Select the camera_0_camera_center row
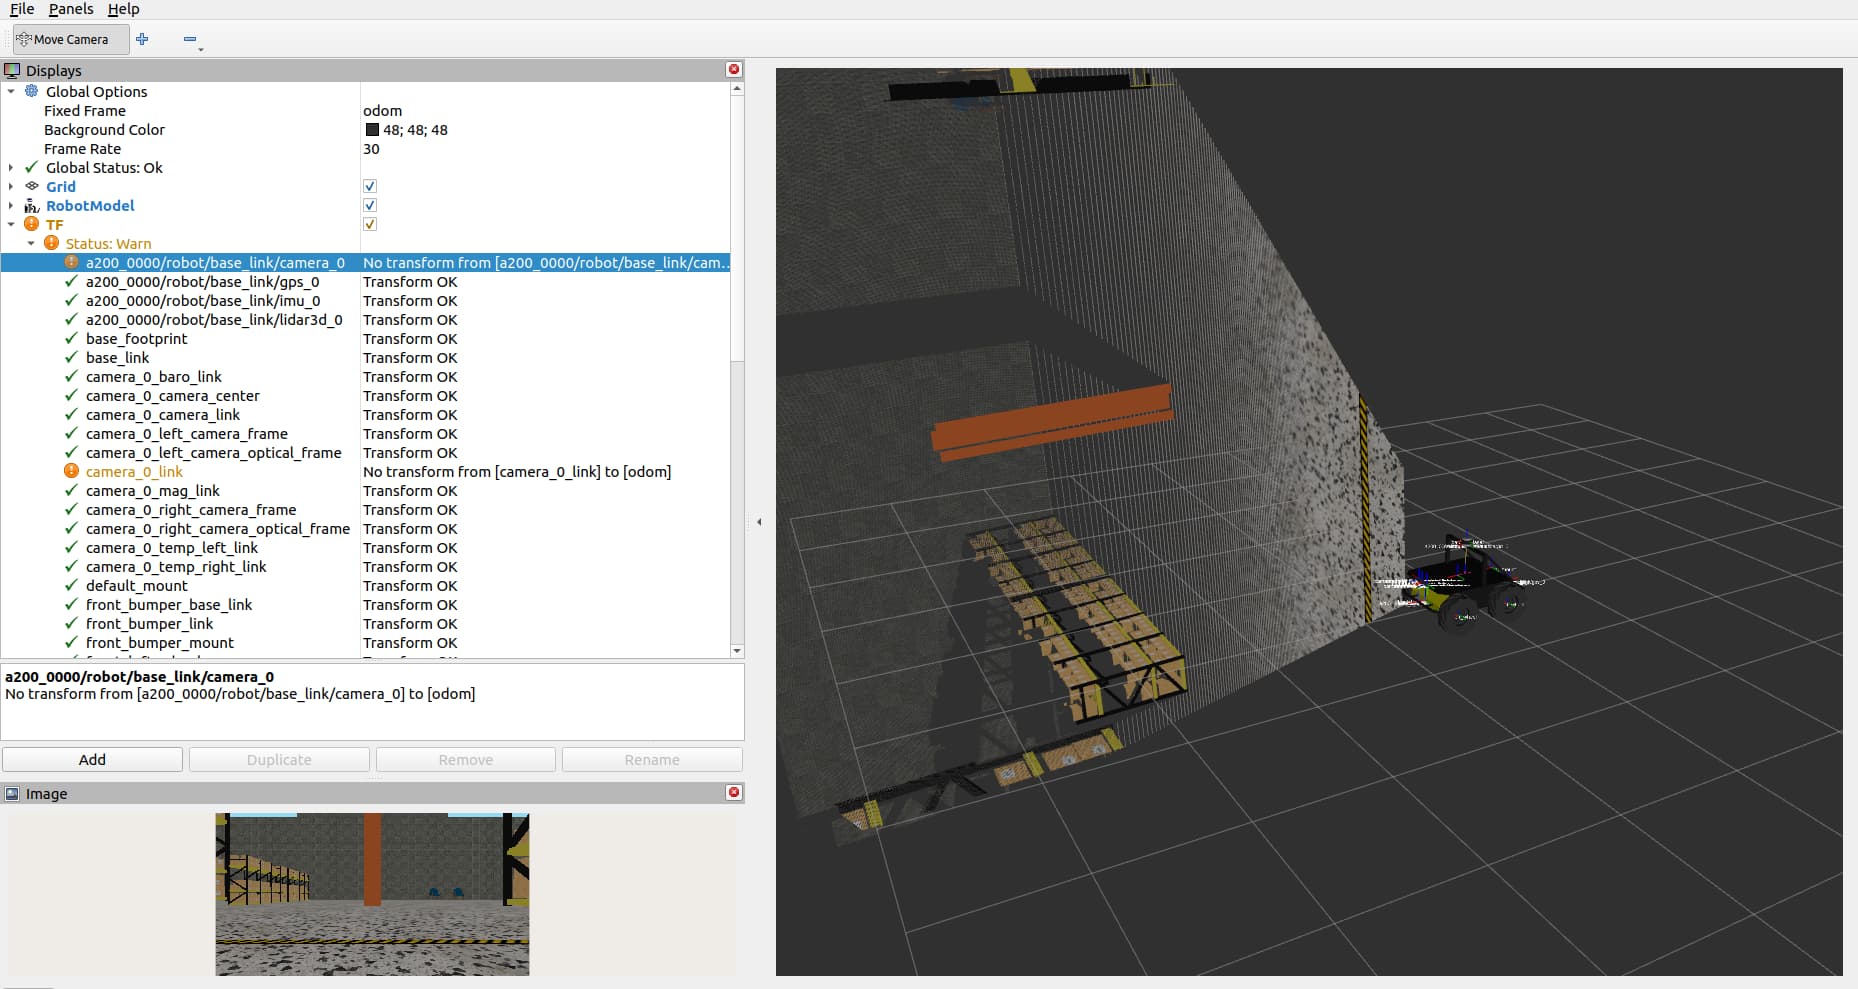This screenshot has width=1858, height=989. tap(365, 395)
